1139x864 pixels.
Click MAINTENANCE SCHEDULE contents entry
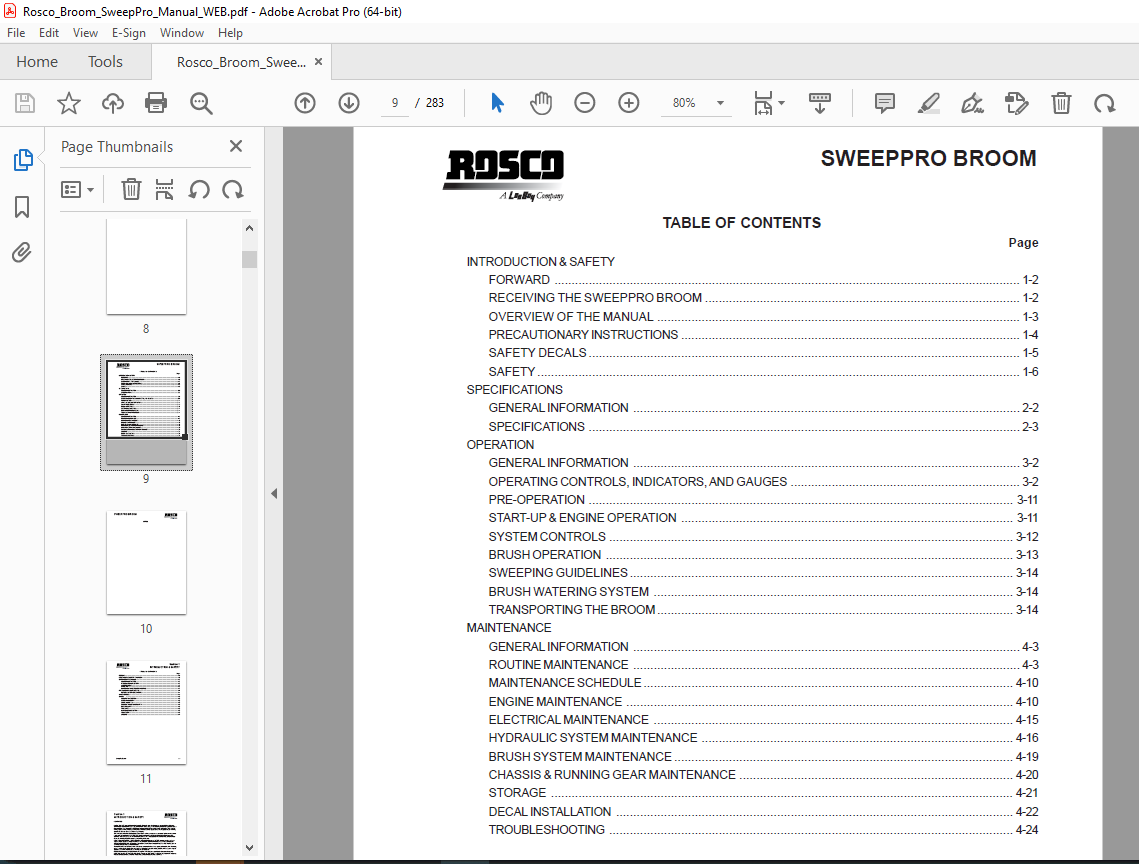coord(763,683)
